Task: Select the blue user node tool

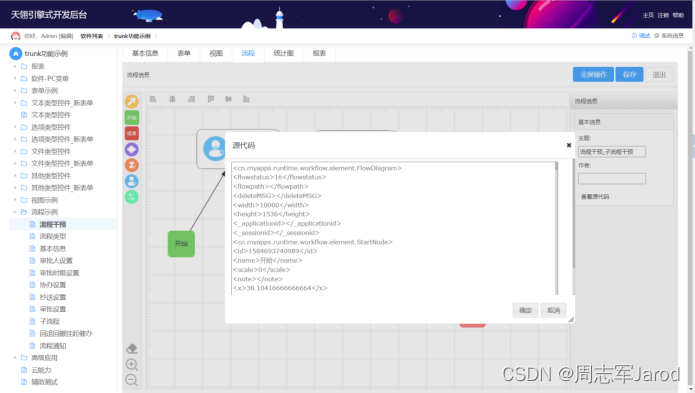Action: tap(132, 181)
